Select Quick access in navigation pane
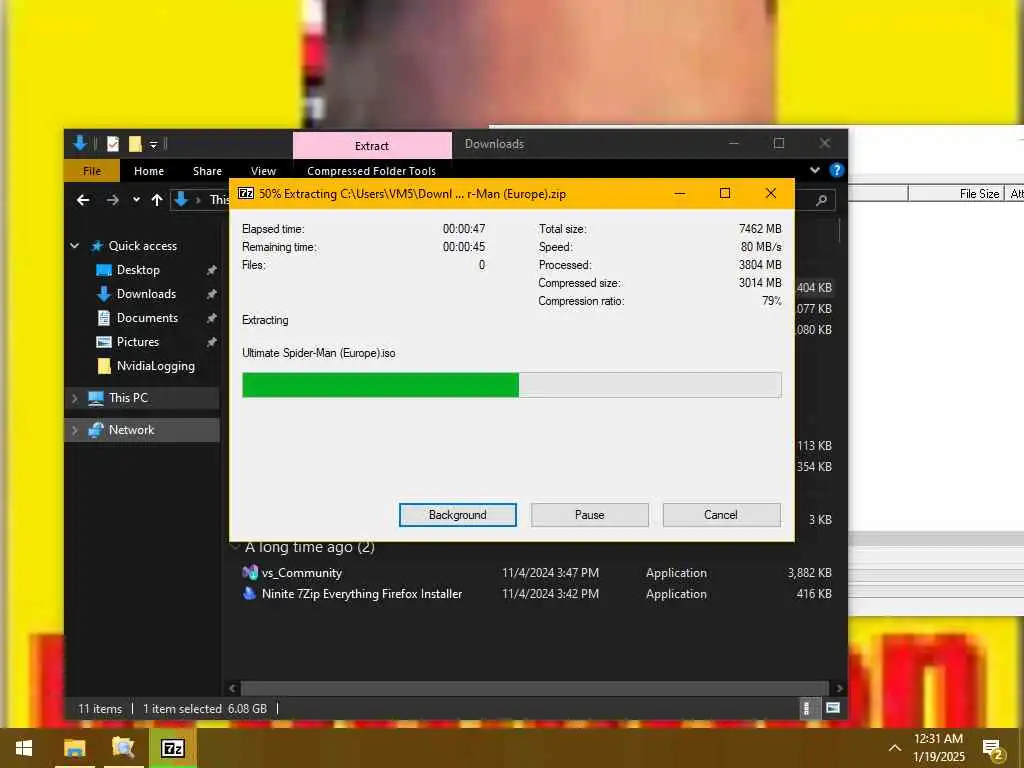Viewport: 1024px width, 768px height. point(142,246)
